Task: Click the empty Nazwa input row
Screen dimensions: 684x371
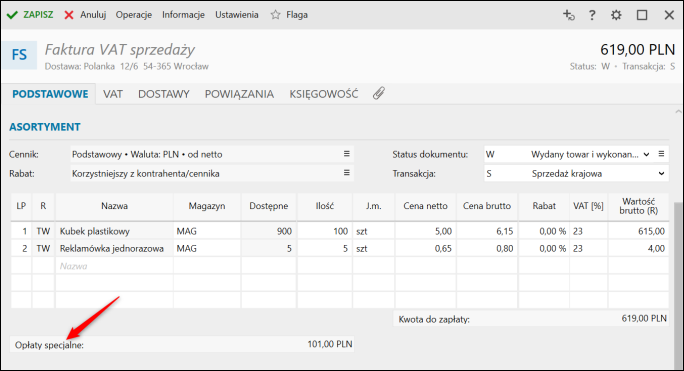Action: coord(114,266)
